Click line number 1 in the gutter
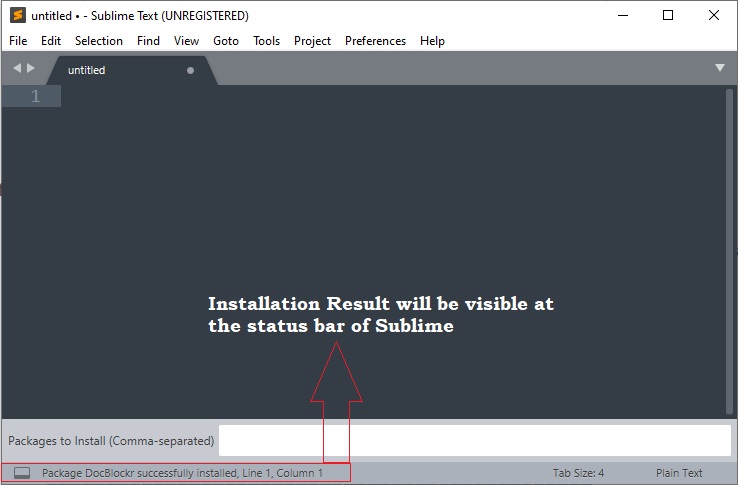The image size is (738, 485). point(35,96)
